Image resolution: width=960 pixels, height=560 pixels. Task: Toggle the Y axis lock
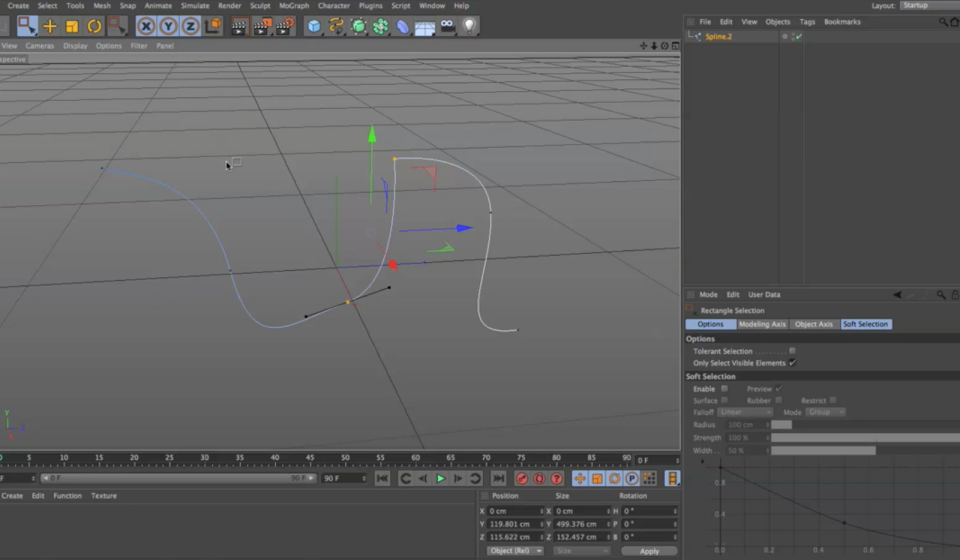168,26
